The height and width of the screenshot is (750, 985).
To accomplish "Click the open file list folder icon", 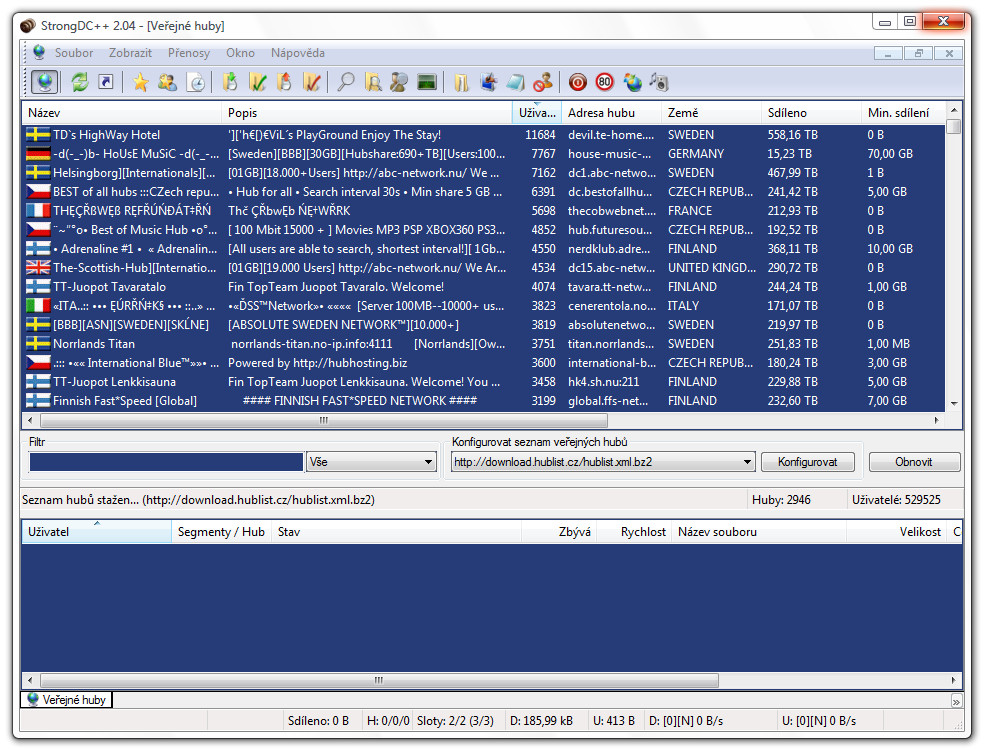I will [x=462, y=82].
